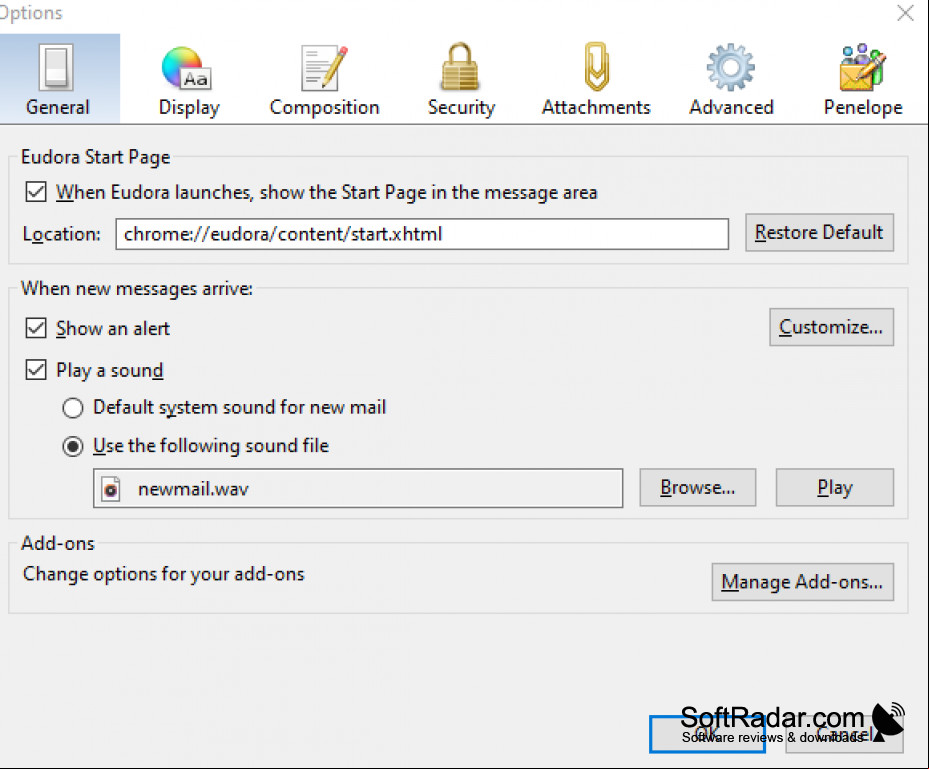Select Use the following sound file
Image resolution: width=929 pixels, height=769 pixels.
[x=73, y=446]
